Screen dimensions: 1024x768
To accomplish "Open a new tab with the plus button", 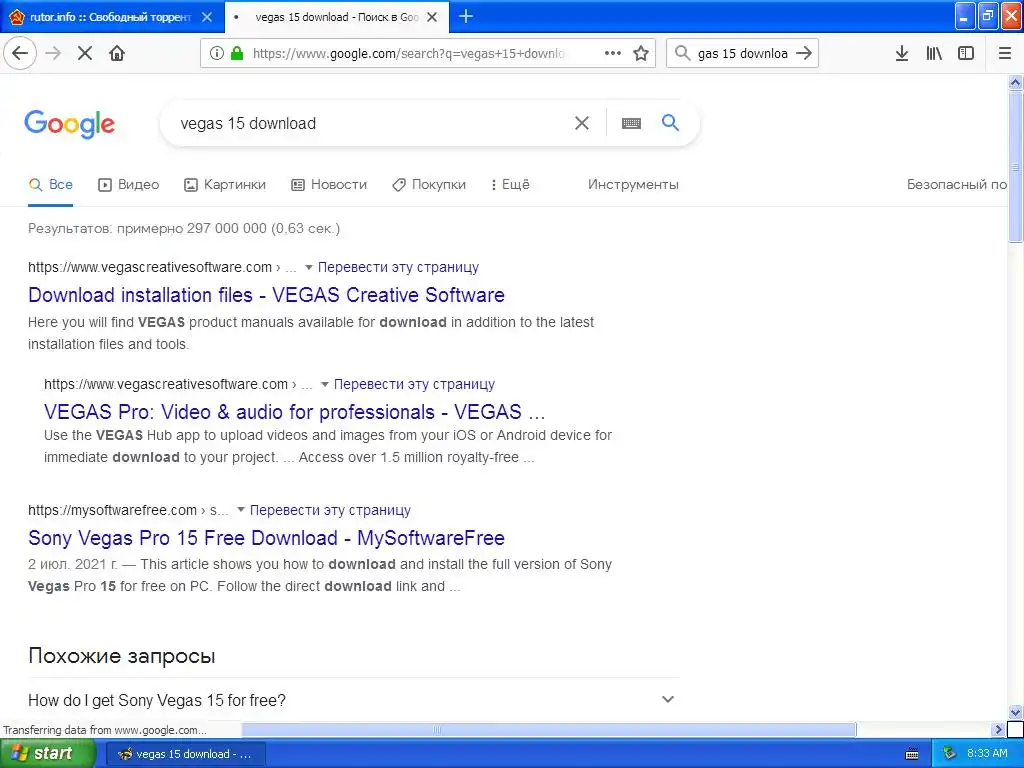I will (466, 16).
